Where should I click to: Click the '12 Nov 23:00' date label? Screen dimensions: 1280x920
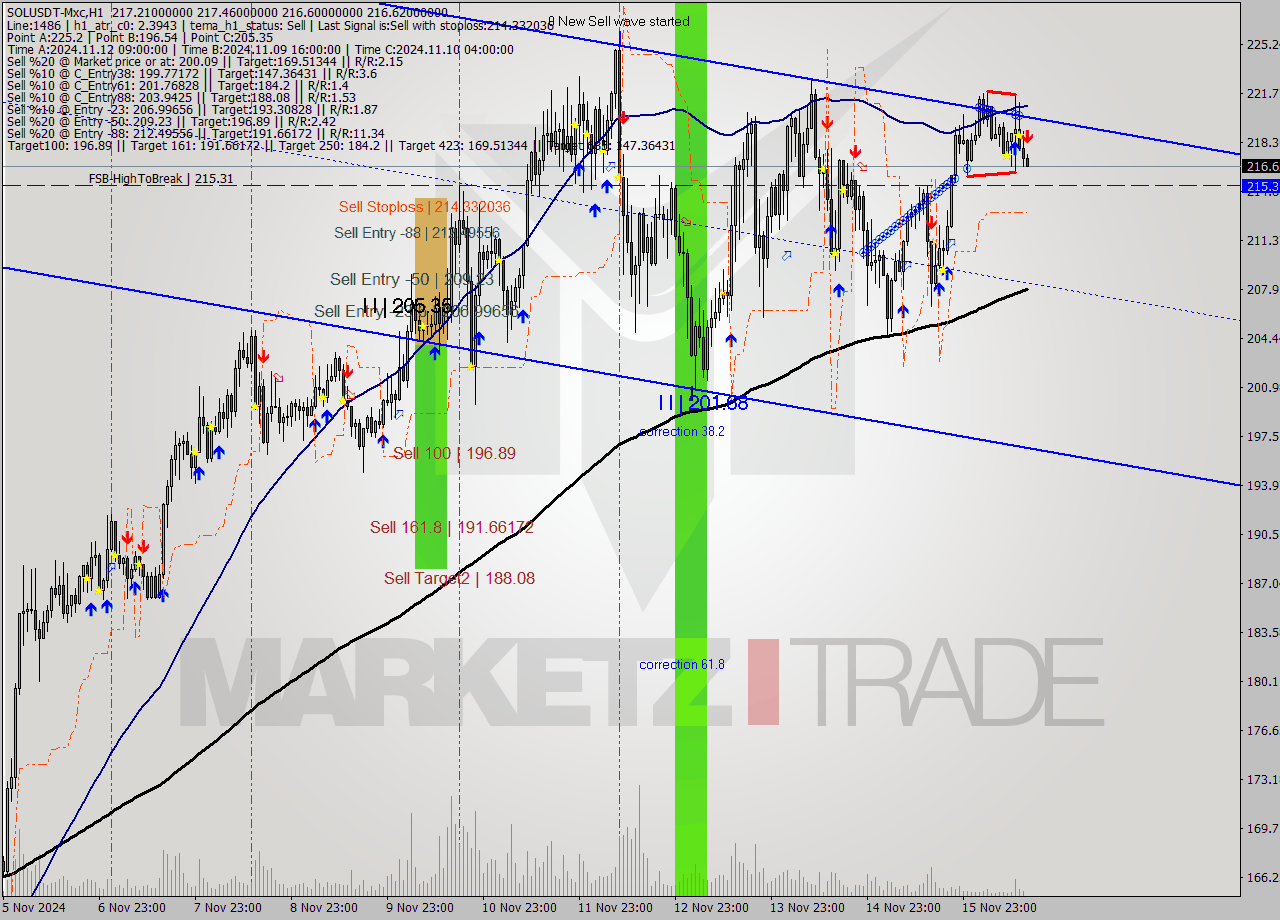tap(712, 908)
